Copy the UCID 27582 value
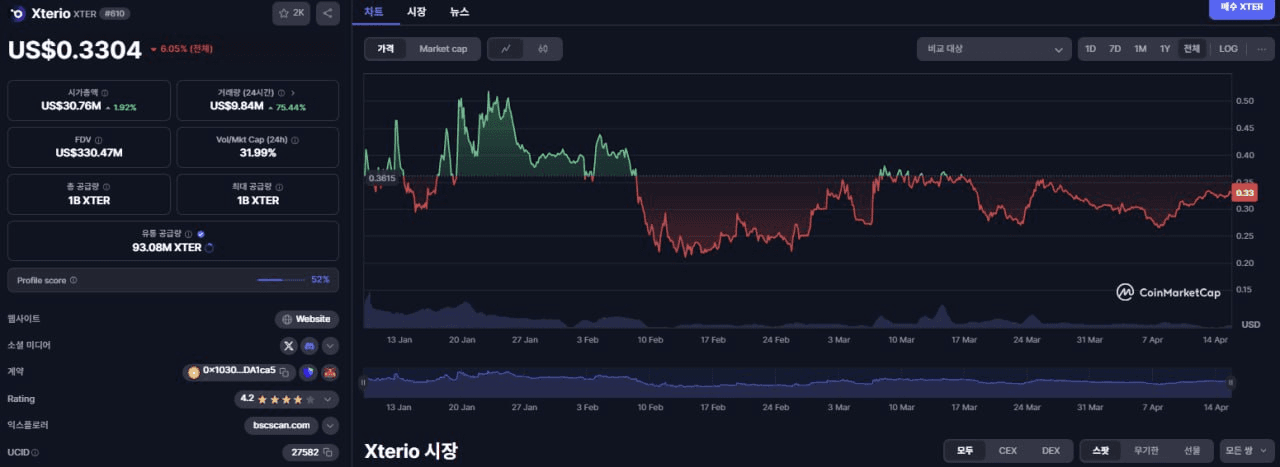Image resolution: width=1280 pixels, height=467 pixels. [327, 453]
